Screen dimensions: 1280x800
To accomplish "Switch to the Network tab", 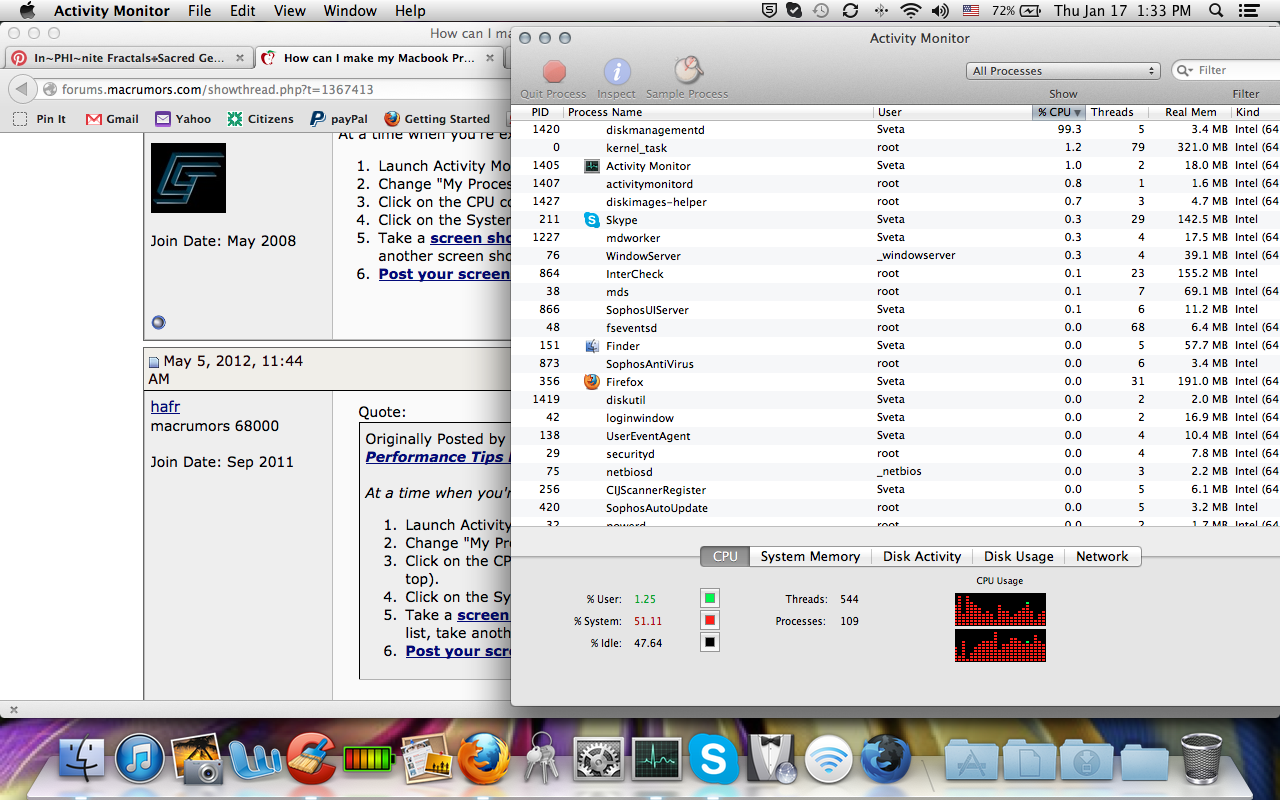I will (1102, 556).
